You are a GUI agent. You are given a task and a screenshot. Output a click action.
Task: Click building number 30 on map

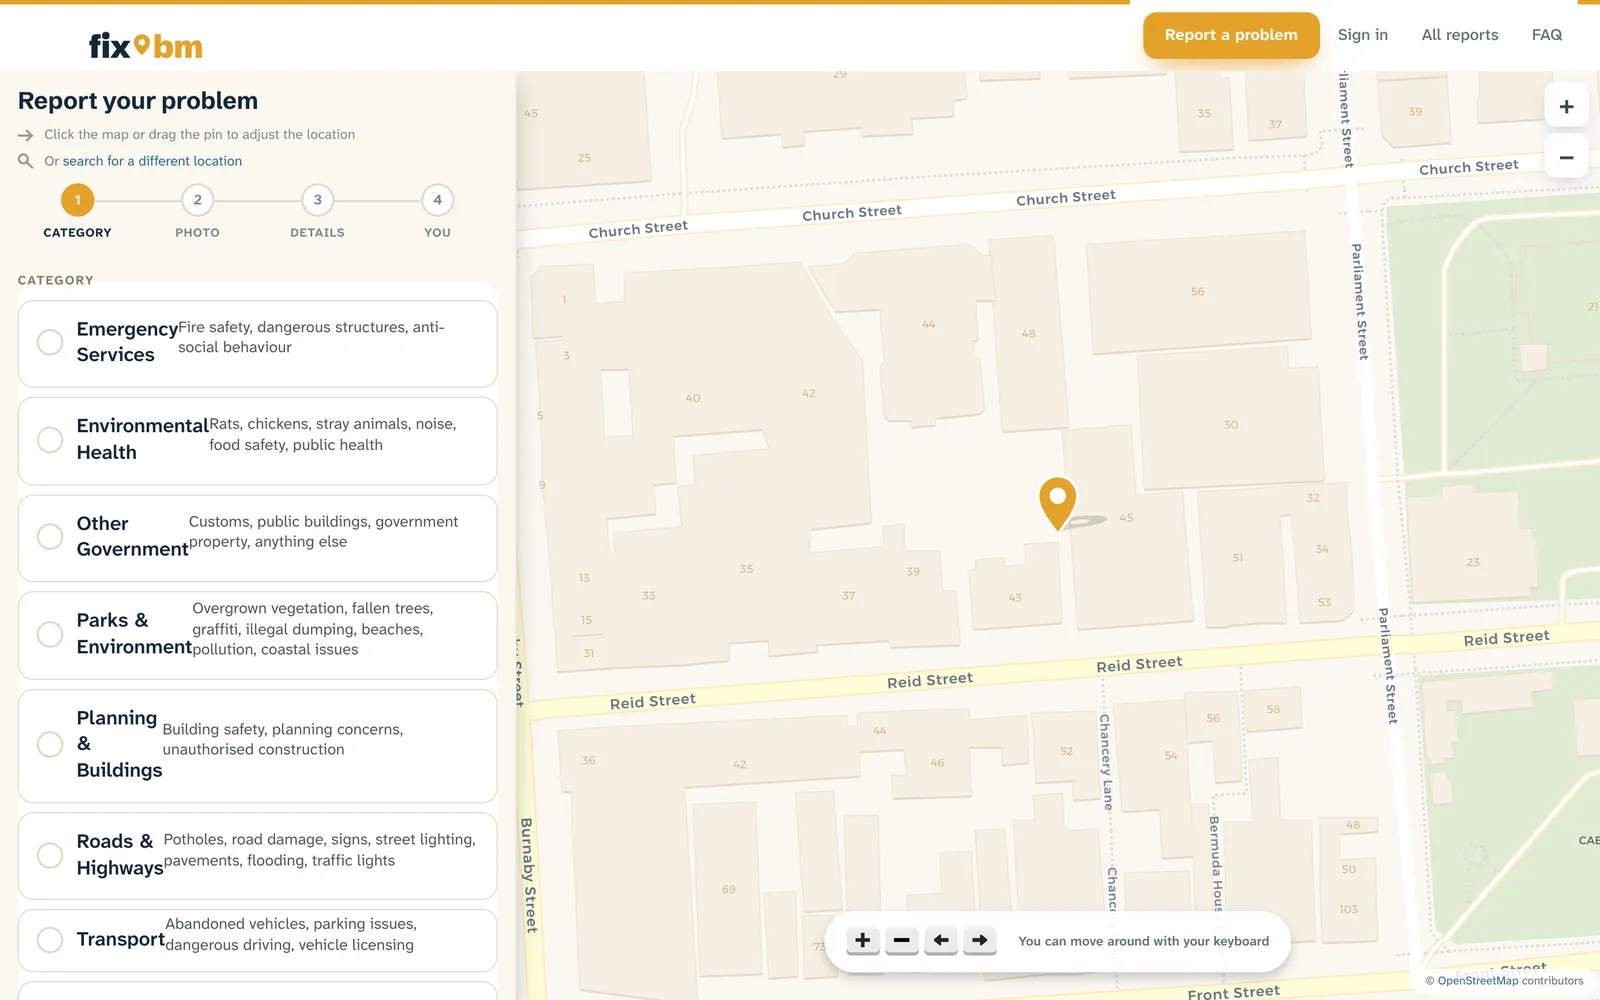tap(1231, 425)
